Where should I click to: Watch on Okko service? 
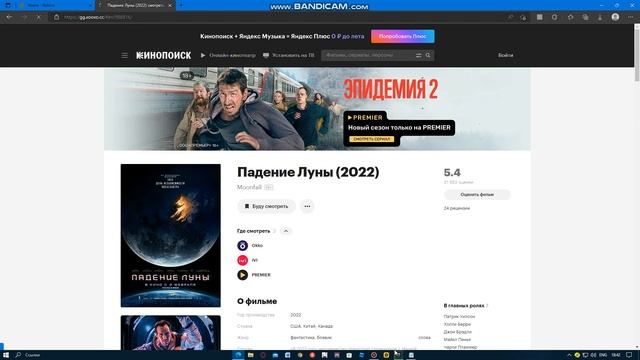coord(250,245)
